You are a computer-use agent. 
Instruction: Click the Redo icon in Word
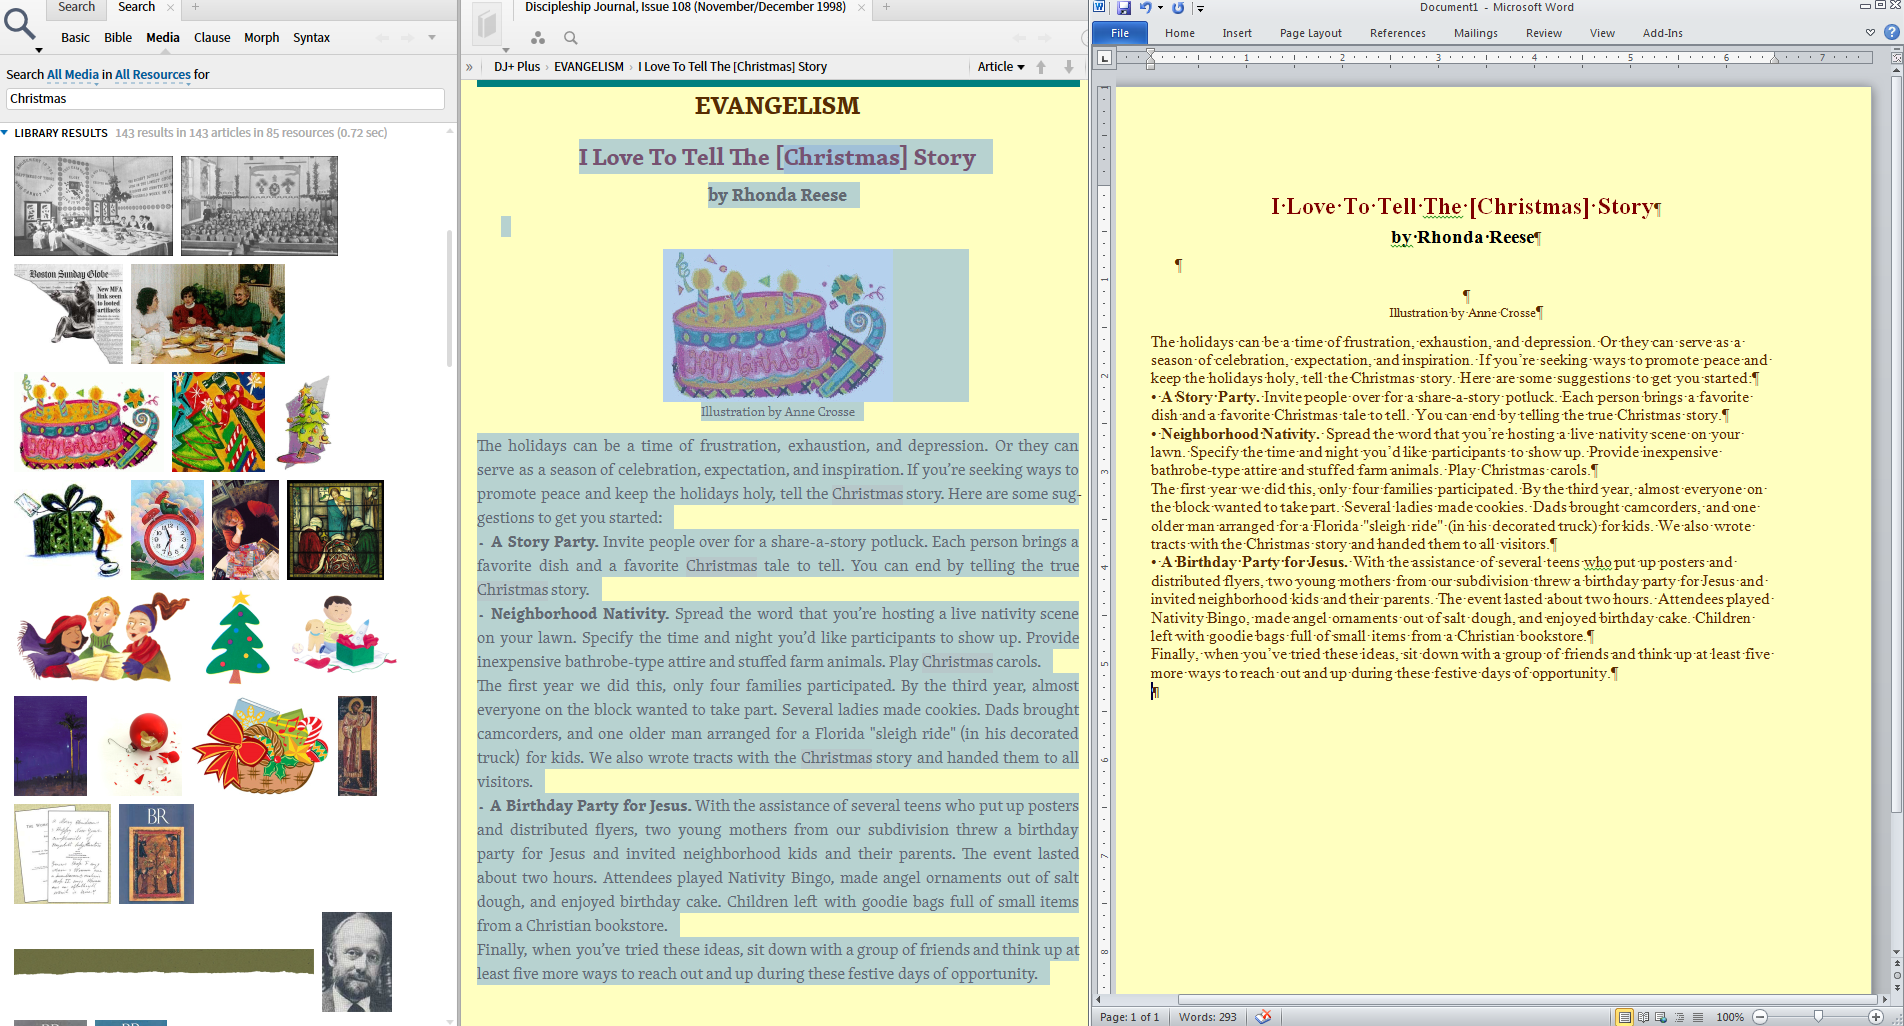pyautogui.click(x=1178, y=8)
